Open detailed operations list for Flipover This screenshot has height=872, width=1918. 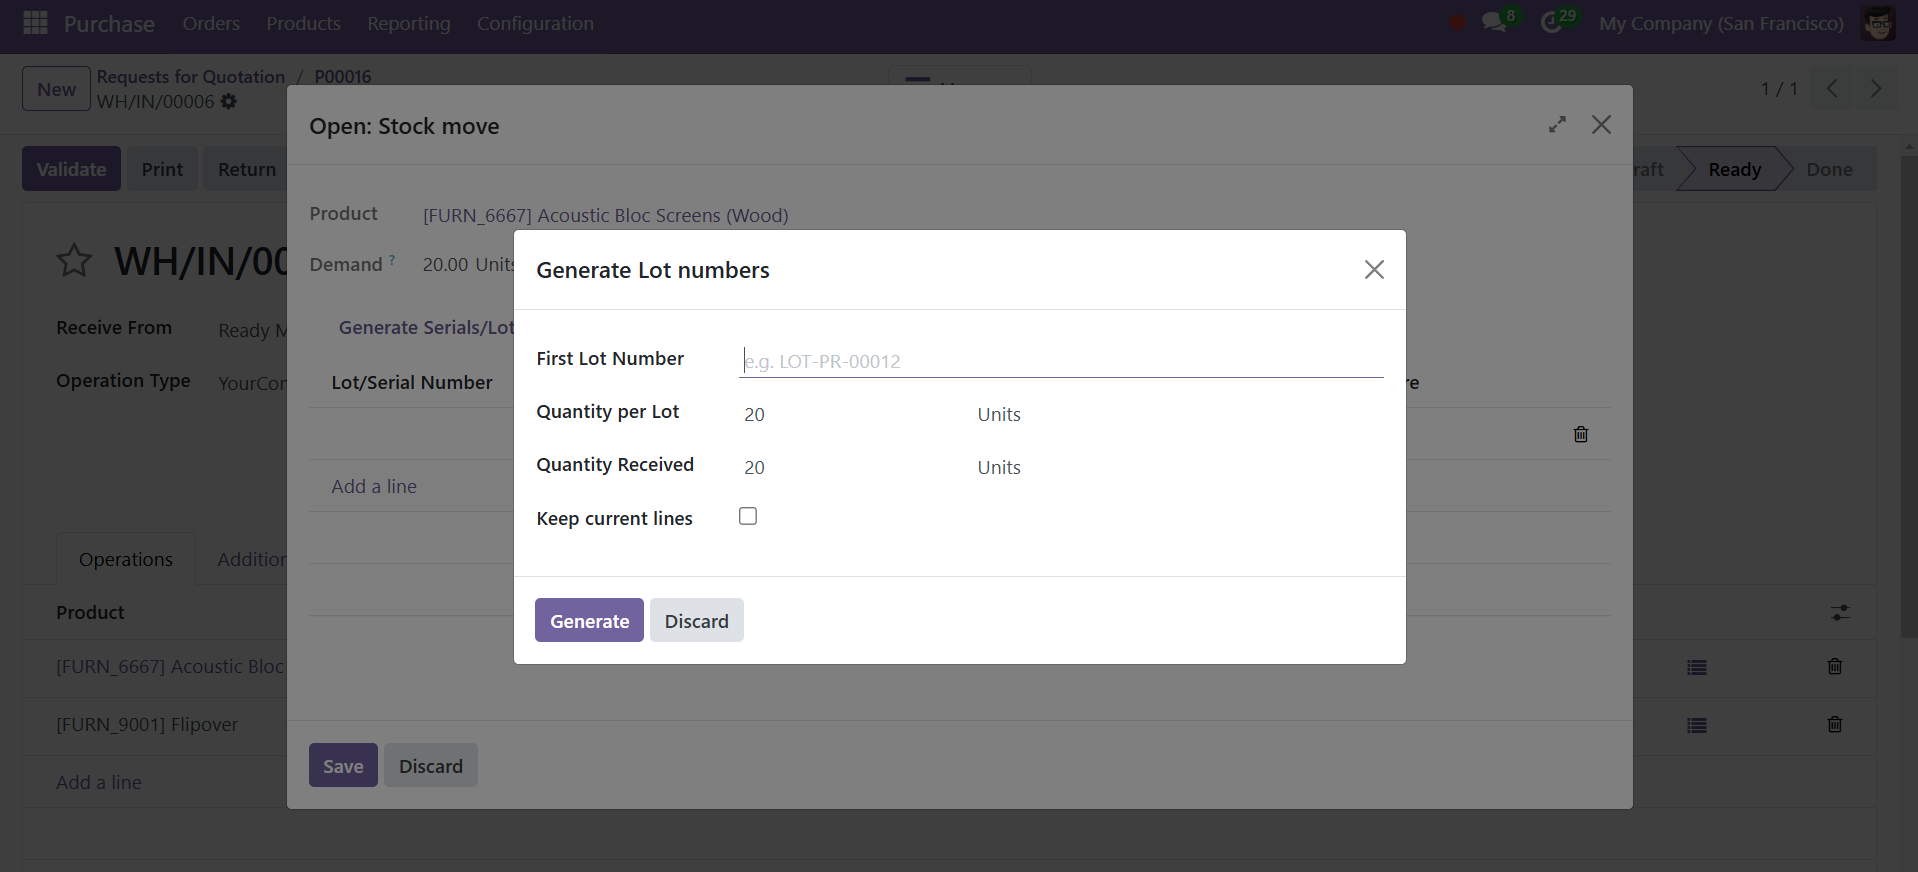[1697, 725]
